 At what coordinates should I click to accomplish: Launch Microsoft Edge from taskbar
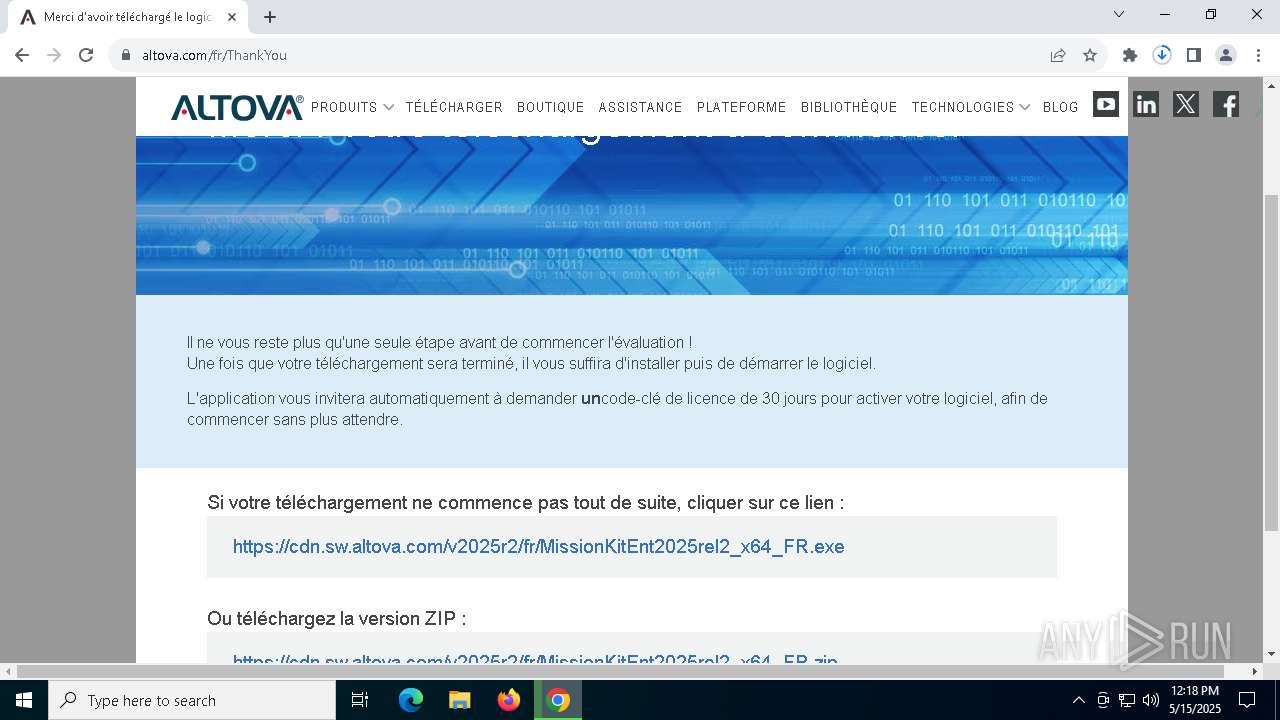pos(411,700)
